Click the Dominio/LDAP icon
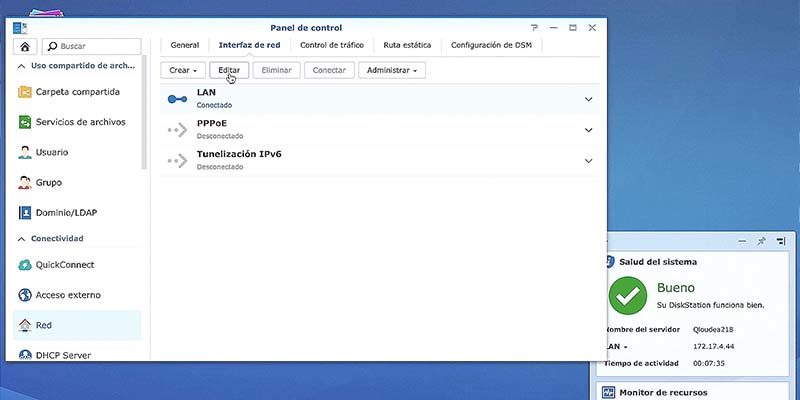The image size is (800, 400). click(x=24, y=212)
